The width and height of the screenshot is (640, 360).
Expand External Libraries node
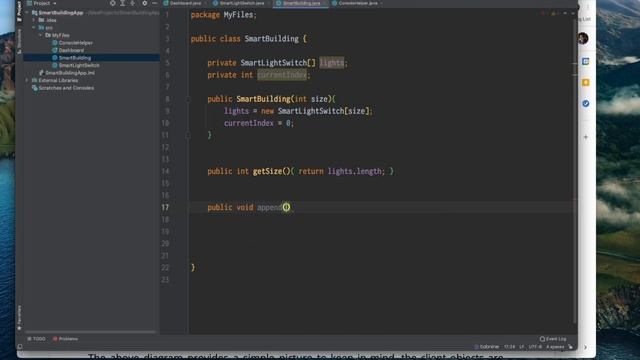(x=27, y=80)
